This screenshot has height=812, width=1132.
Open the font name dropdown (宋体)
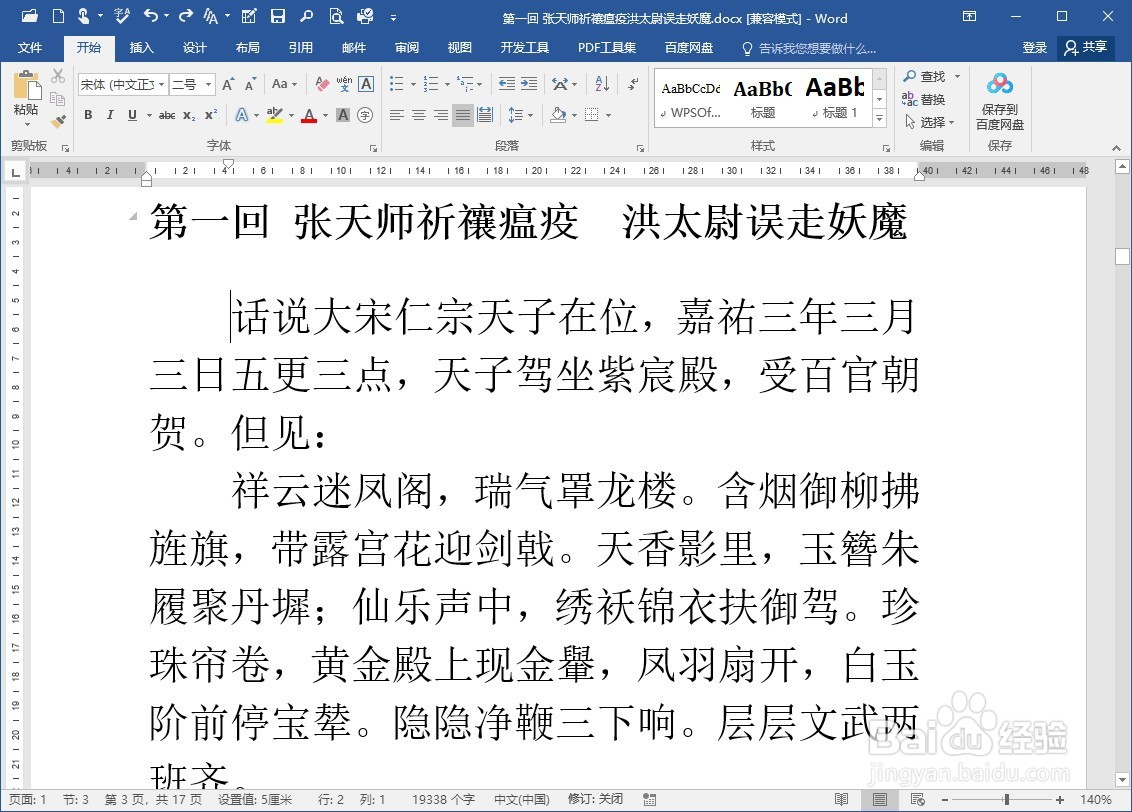[162, 84]
